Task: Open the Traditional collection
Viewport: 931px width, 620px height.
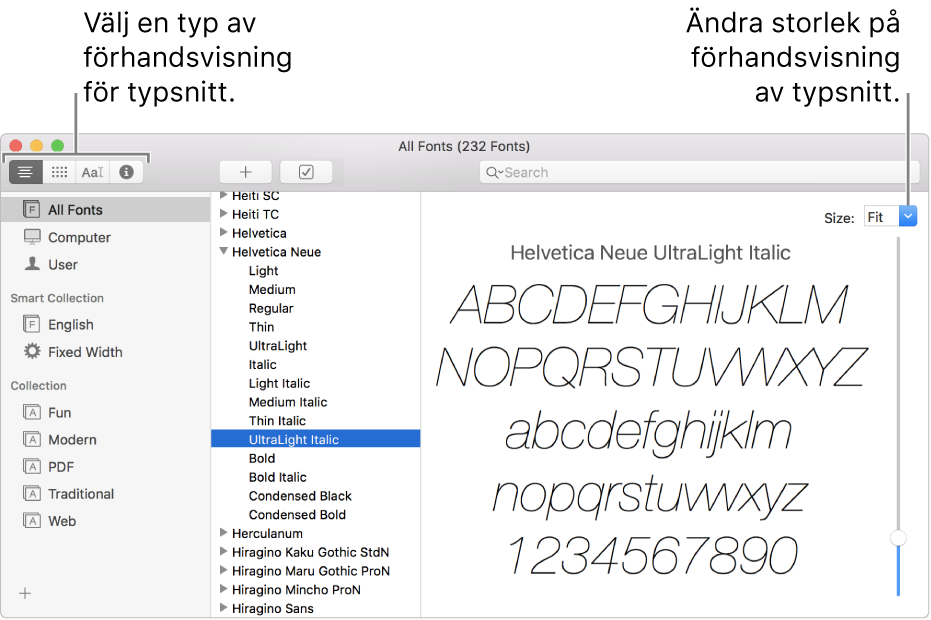Action: (81, 494)
